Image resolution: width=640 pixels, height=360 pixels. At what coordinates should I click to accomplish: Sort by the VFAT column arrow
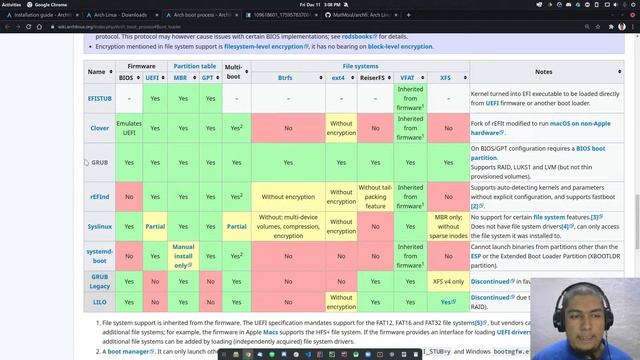[x=422, y=78]
